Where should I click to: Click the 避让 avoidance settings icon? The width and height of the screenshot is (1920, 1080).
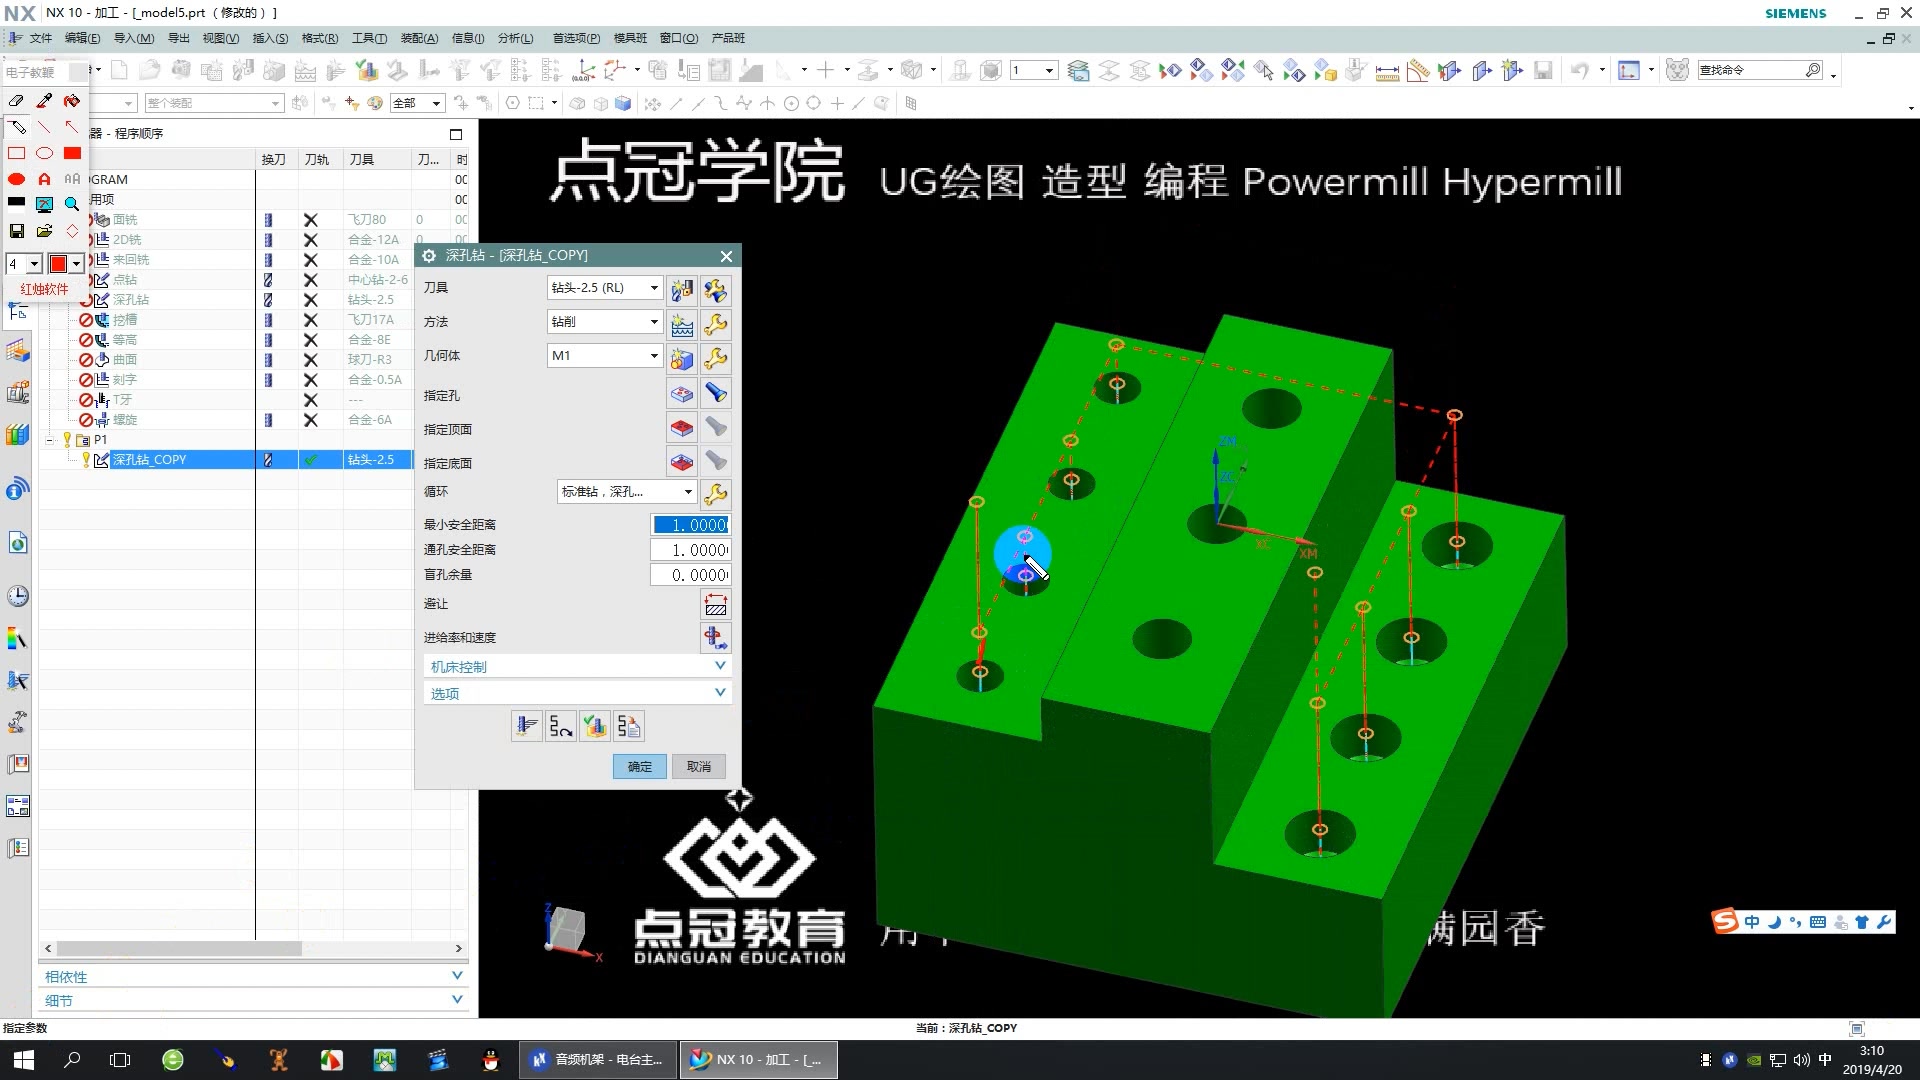click(x=716, y=604)
